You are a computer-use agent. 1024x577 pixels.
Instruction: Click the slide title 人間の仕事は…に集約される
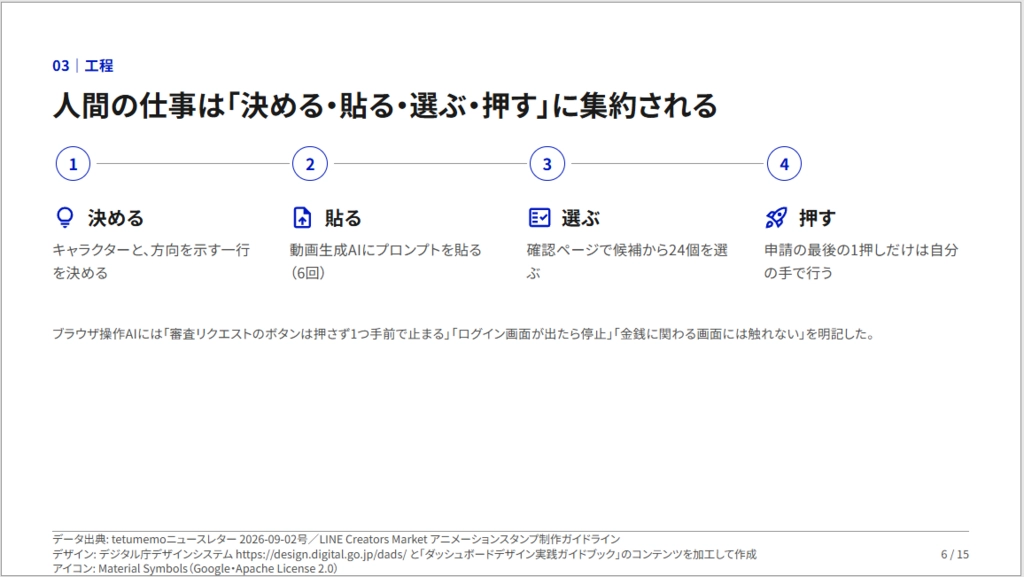point(385,106)
